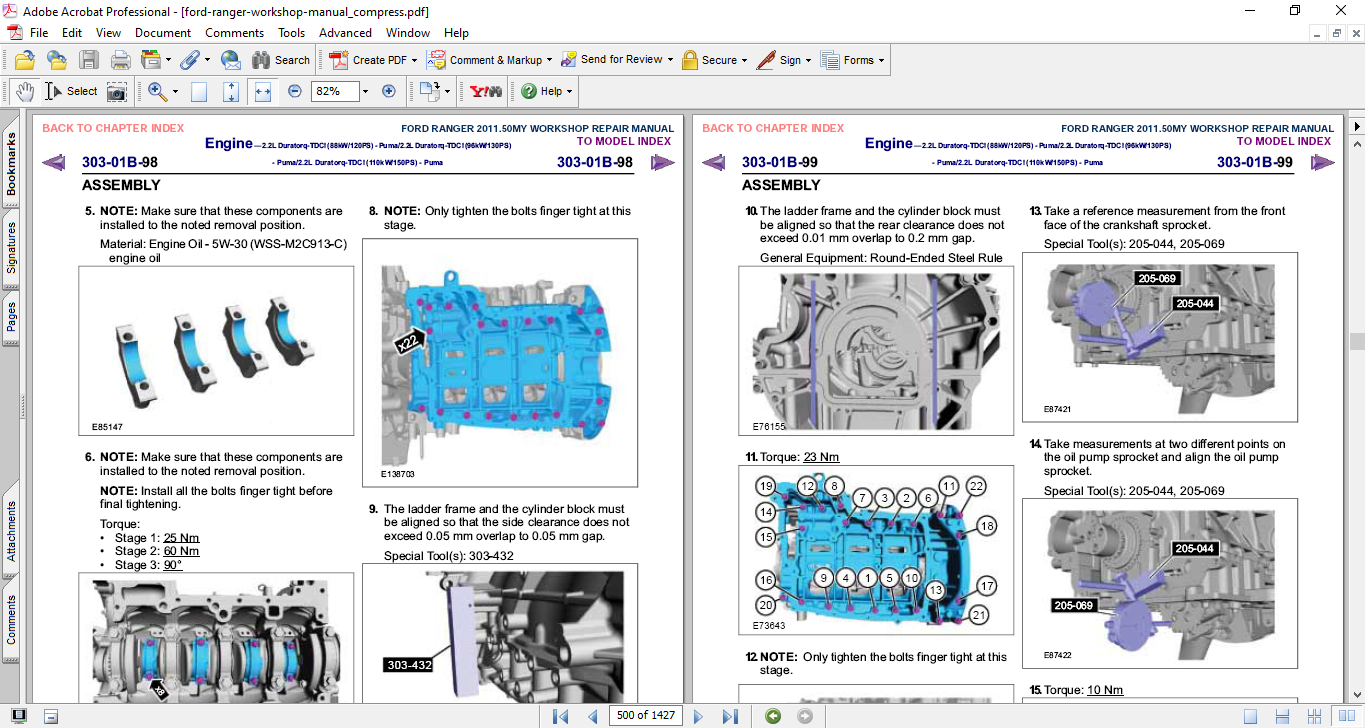
Task: Click right page TO MODEL INDEX link
Action: (1283, 141)
